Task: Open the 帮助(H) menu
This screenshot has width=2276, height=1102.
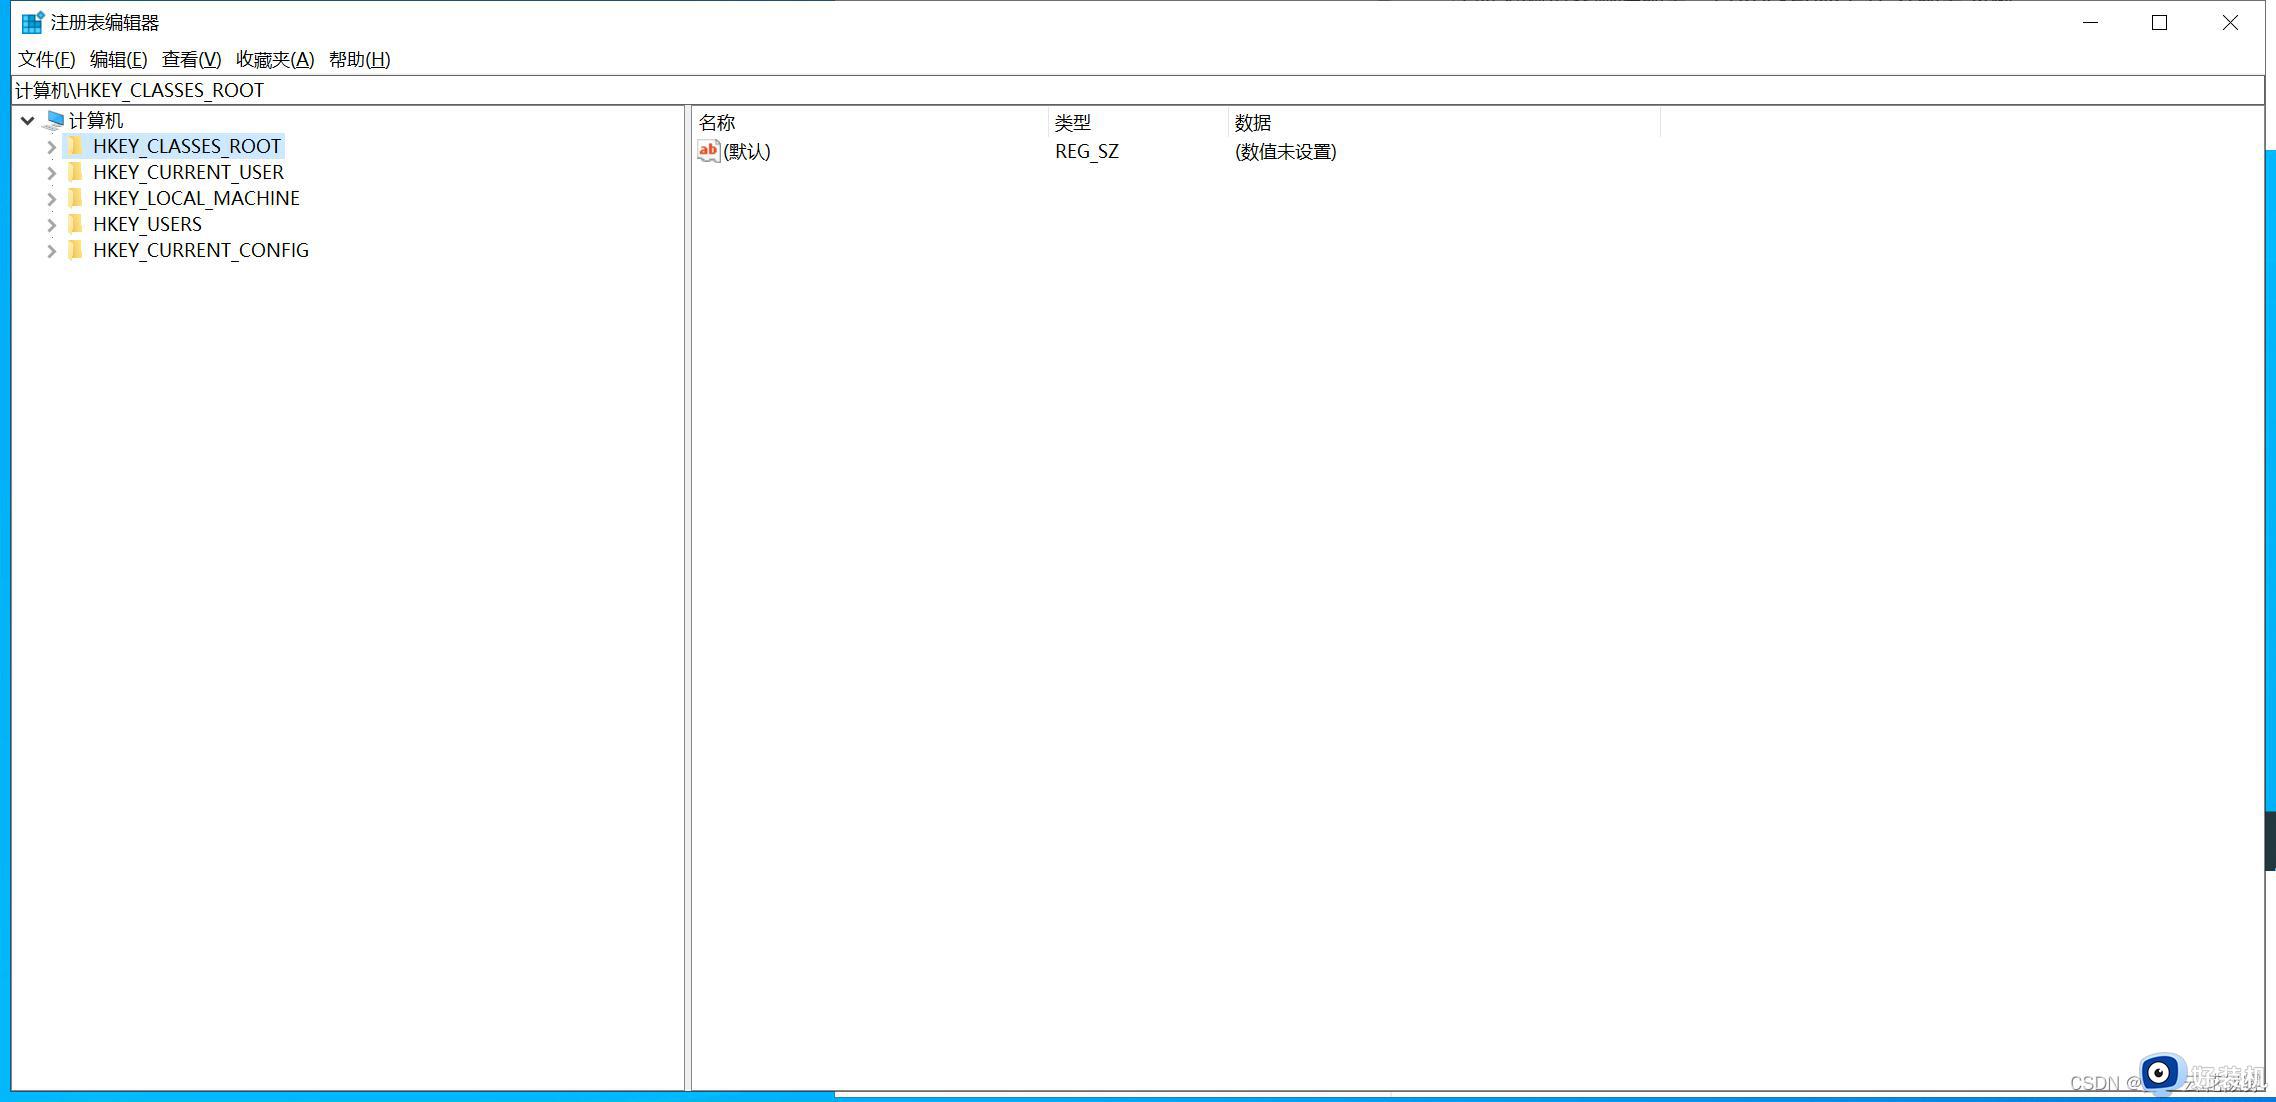Action: 359,60
